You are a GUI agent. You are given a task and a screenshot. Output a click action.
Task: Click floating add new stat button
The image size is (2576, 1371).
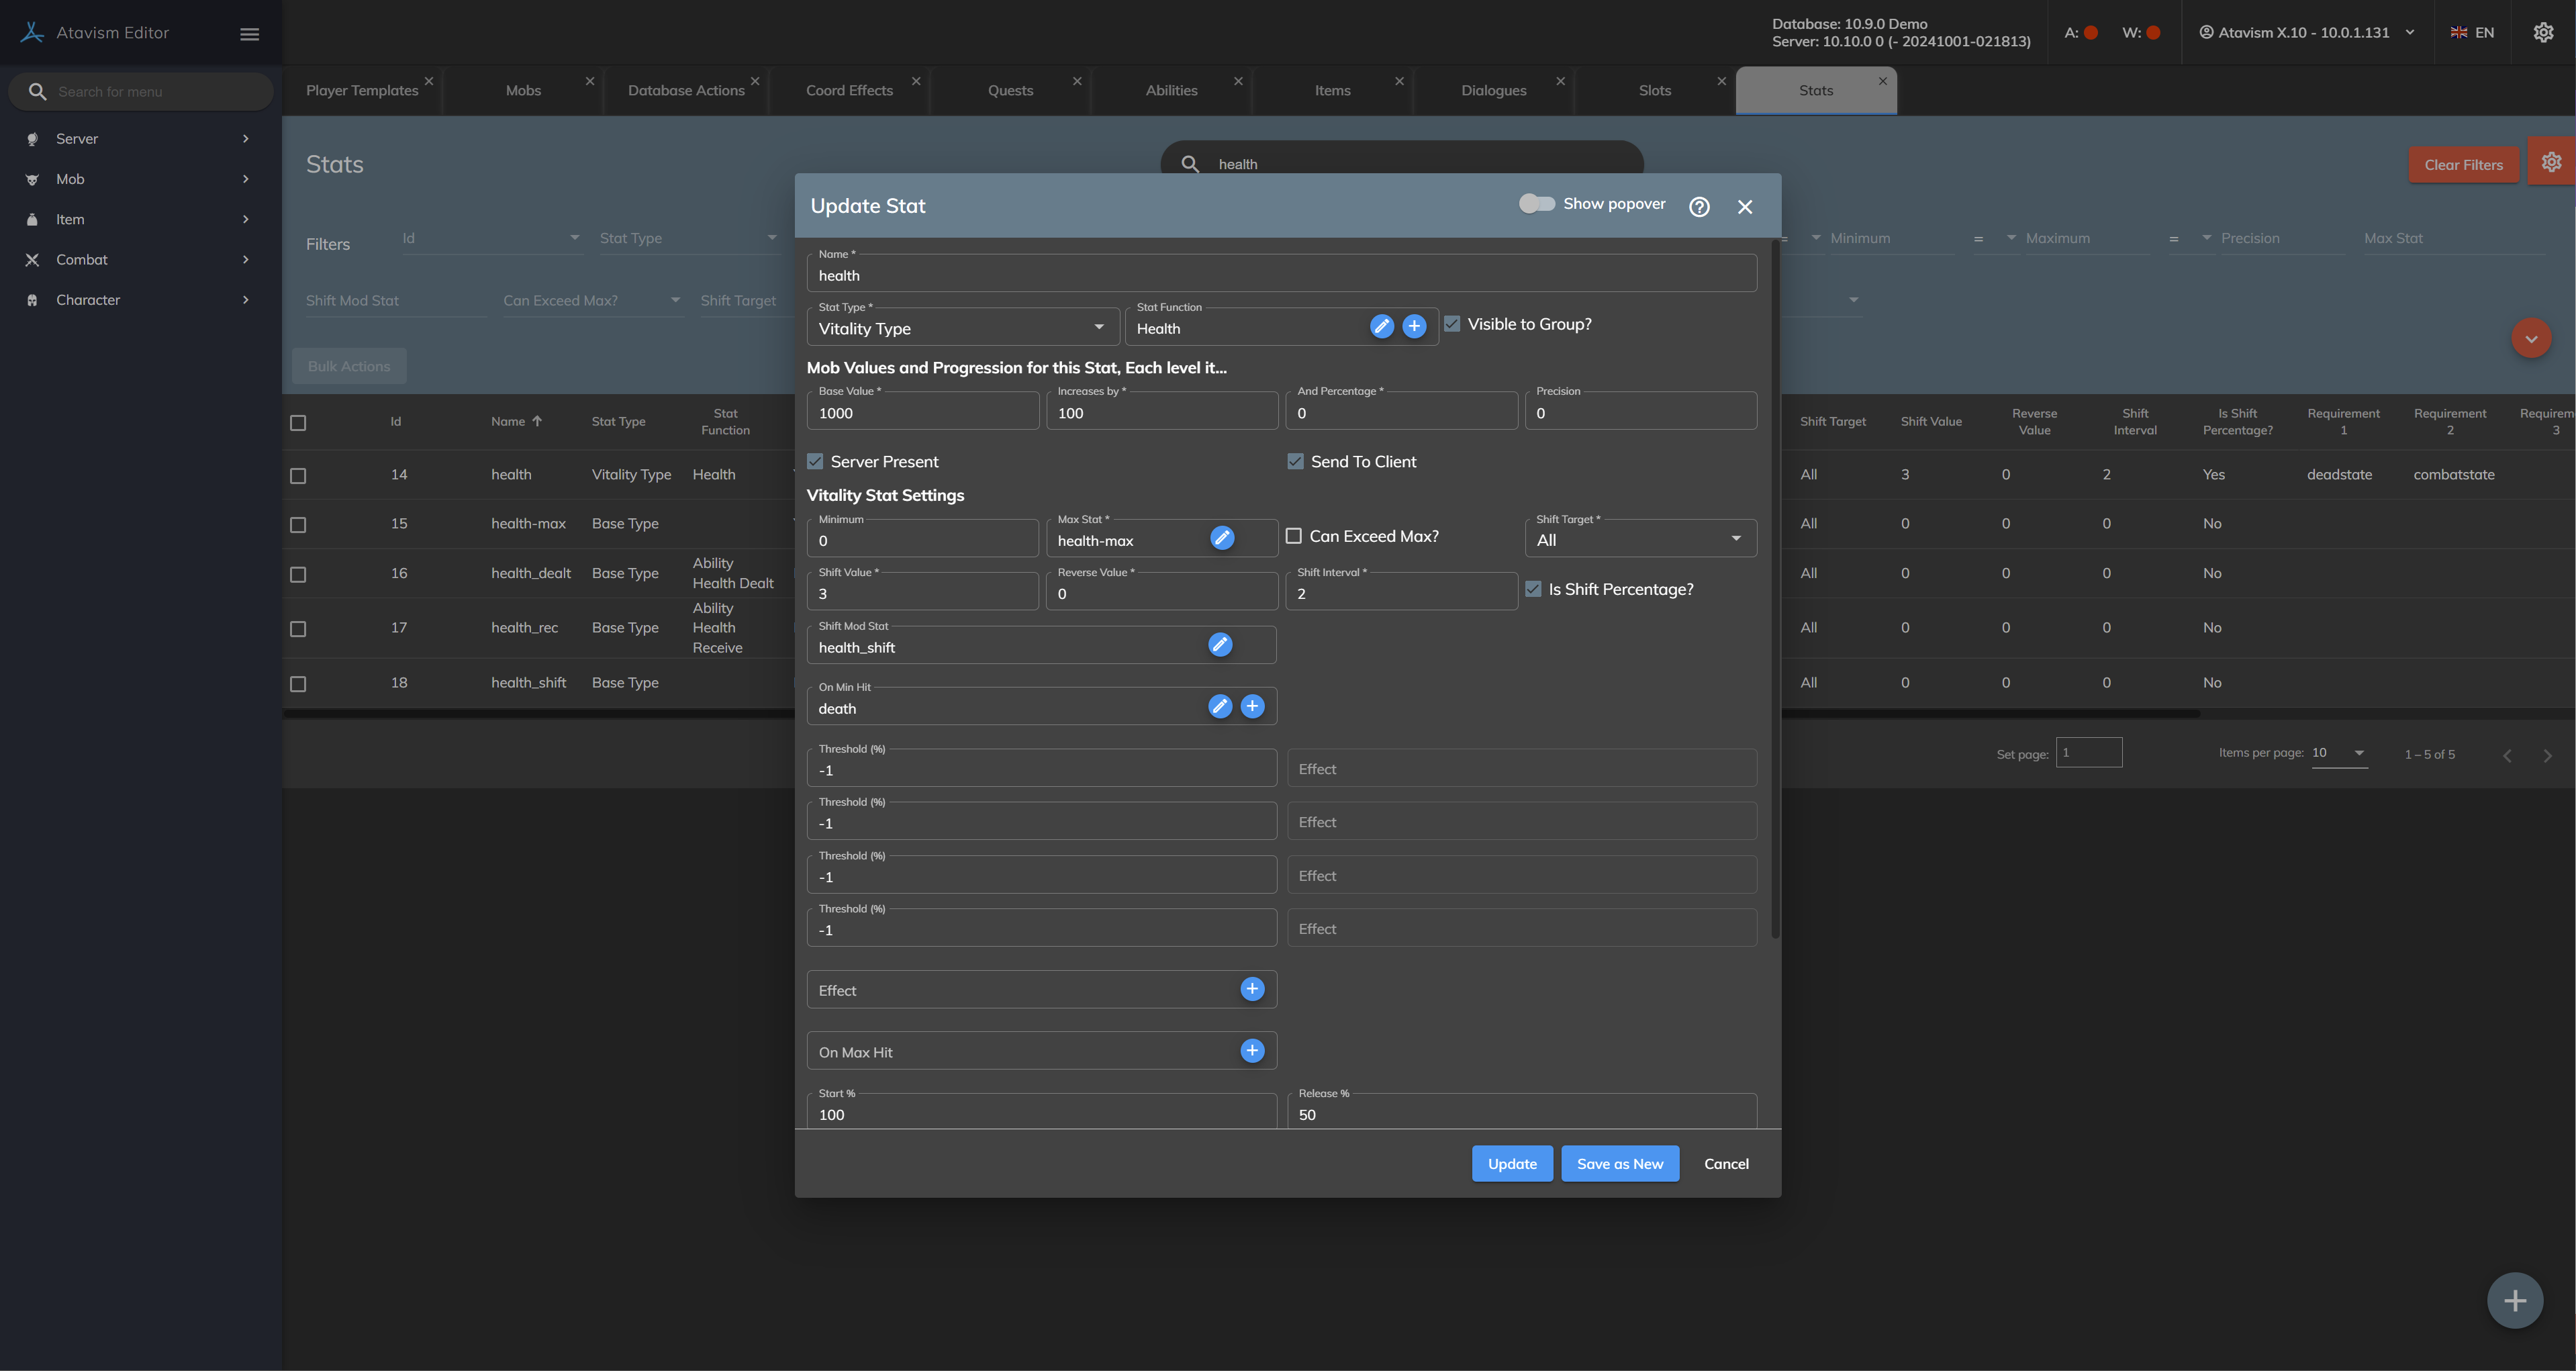(2514, 1300)
